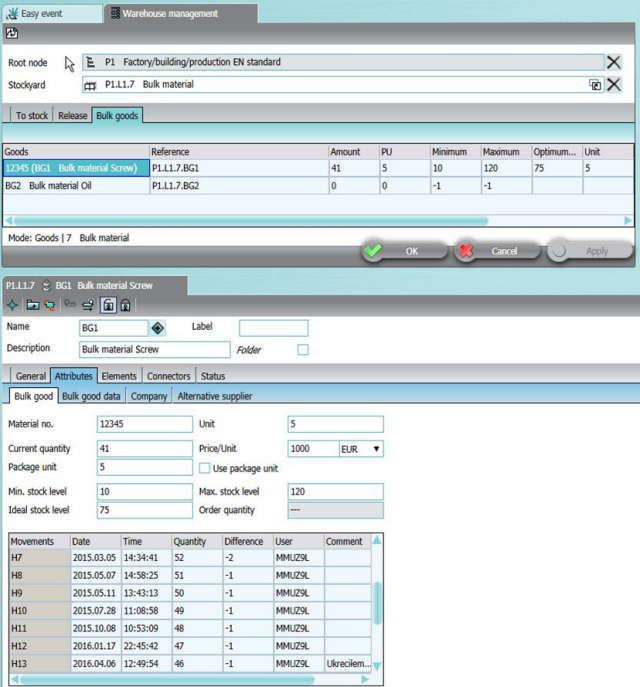
Task: Click the goods table scroll right arrow
Action: [x=628, y=220]
